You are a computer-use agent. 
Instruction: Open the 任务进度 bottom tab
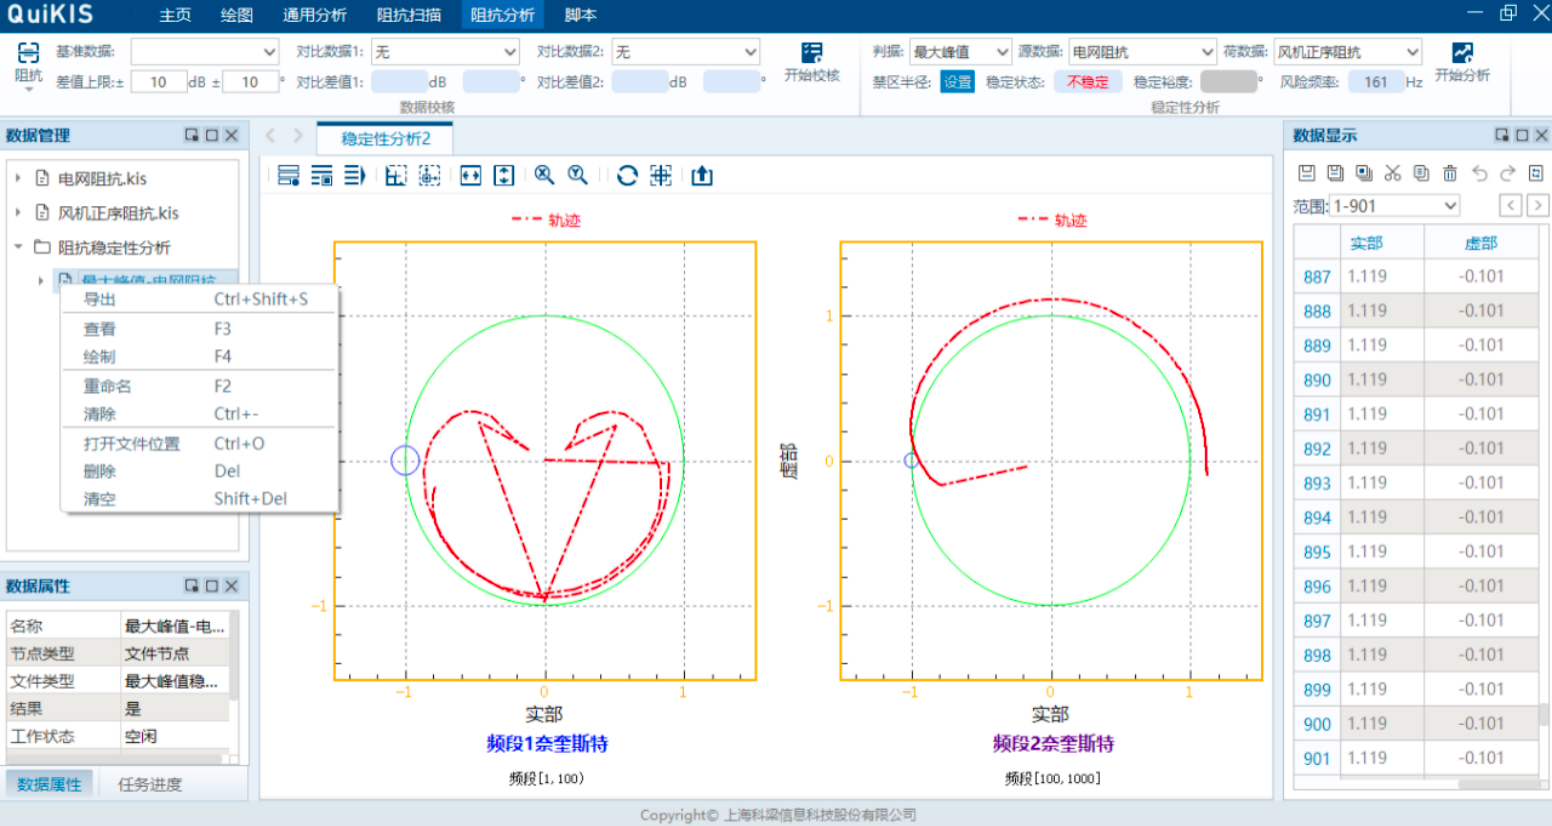[x=150, y=784]
